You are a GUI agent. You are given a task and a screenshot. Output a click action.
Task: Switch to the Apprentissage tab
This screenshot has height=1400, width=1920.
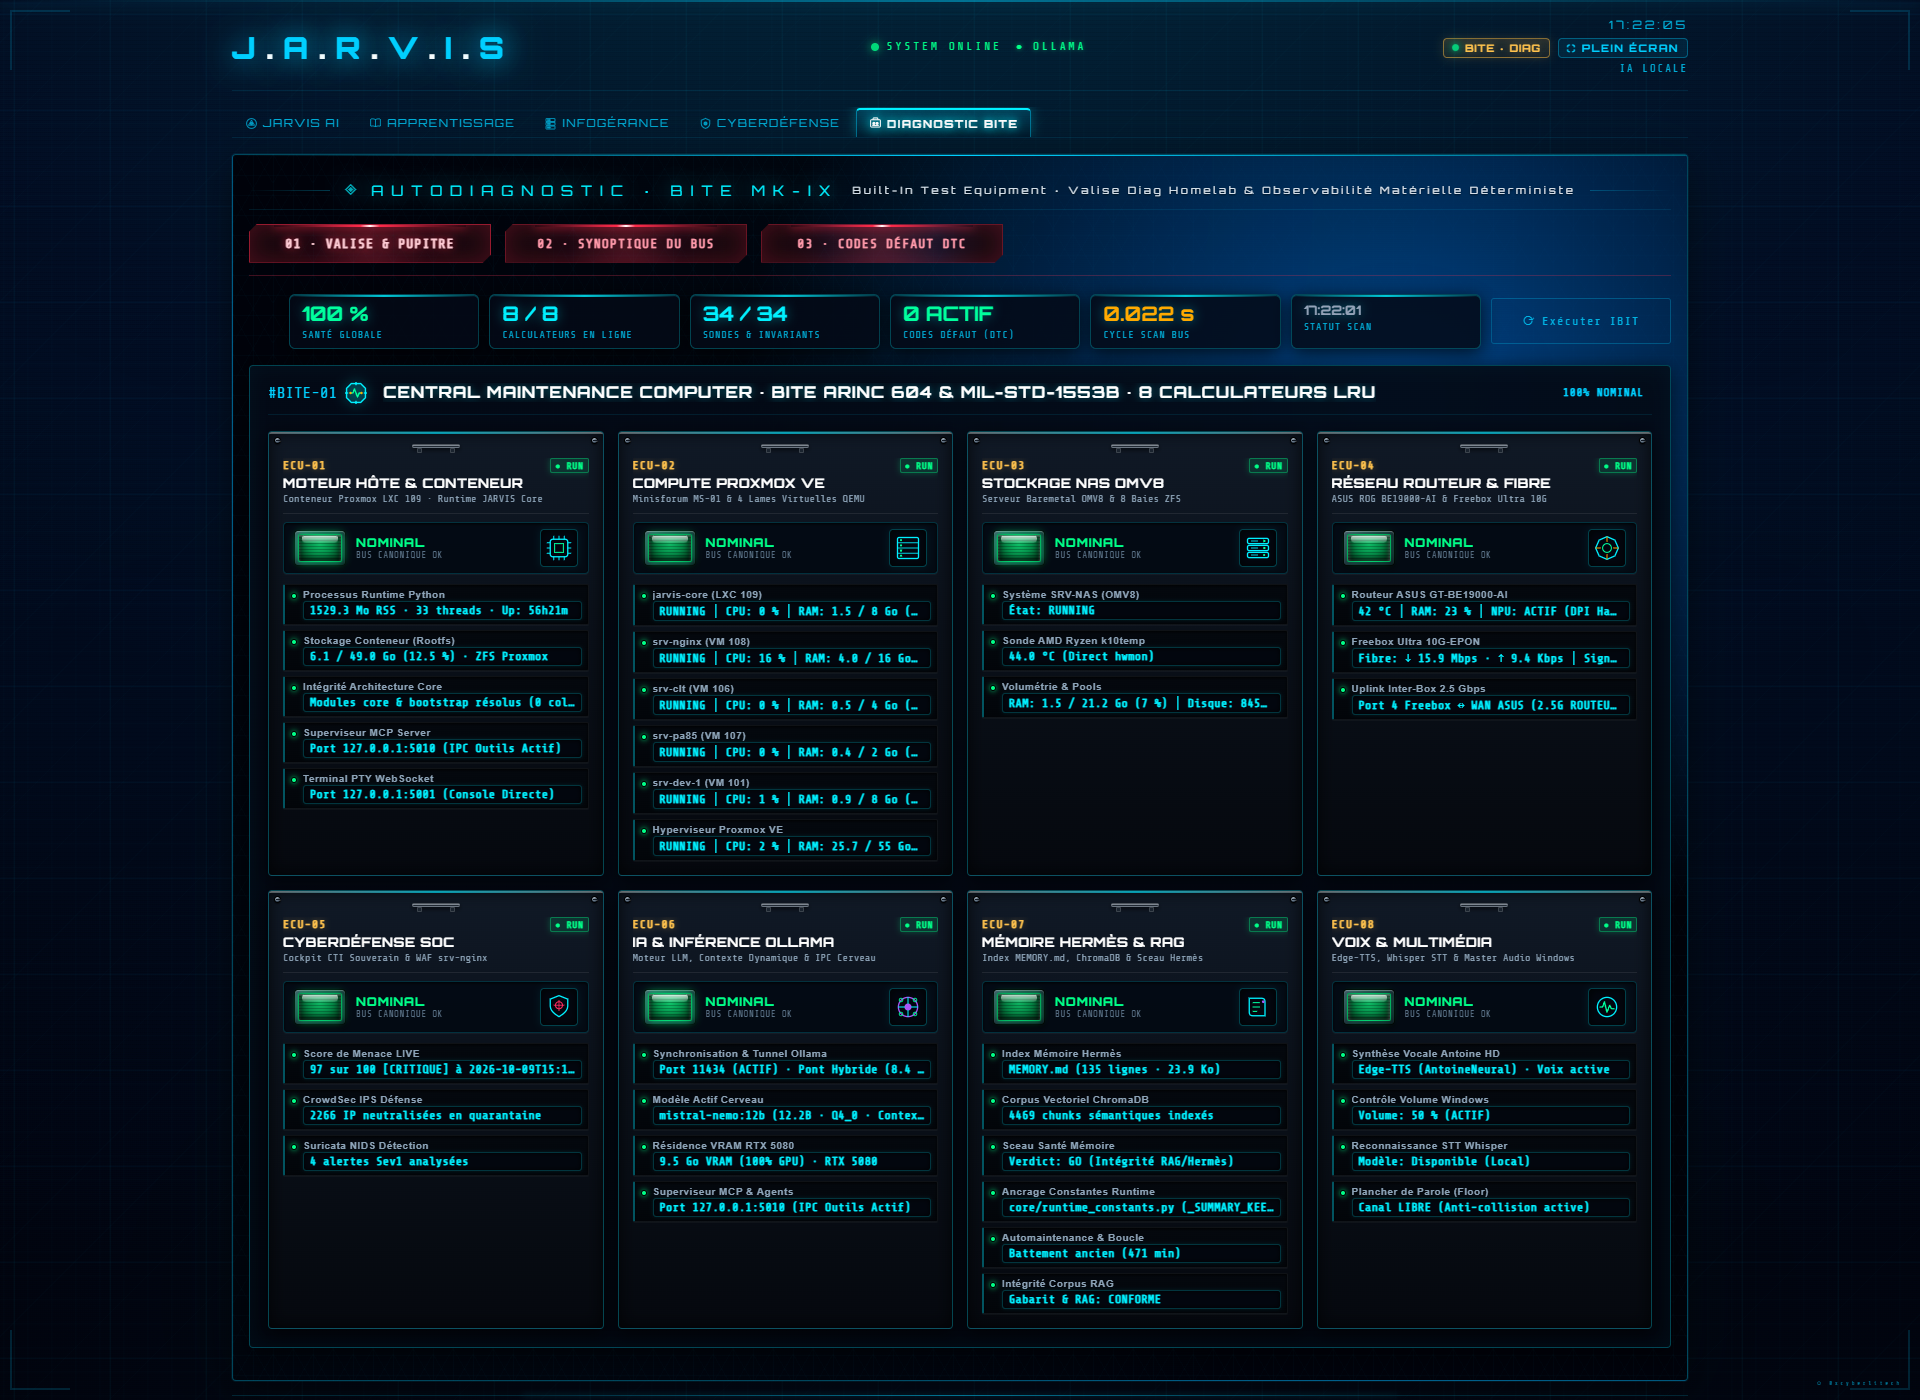[x=441, y=123]
